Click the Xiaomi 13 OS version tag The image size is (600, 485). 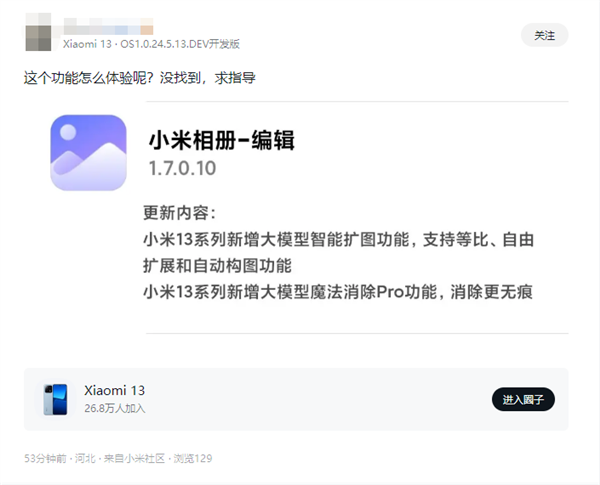click(x=151, y=44)
